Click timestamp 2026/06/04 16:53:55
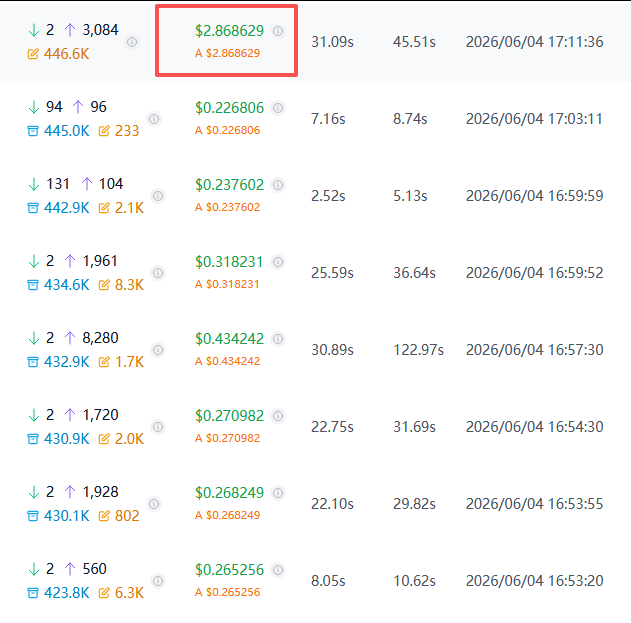631x623 pixels. pos(534,504)
